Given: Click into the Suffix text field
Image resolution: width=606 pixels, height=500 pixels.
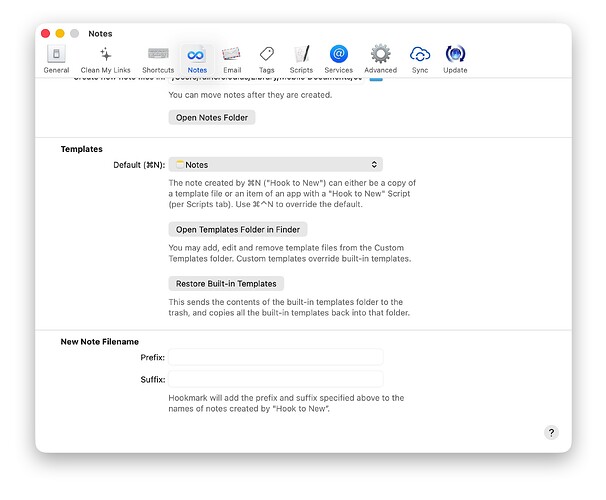Looking at the screenshot, I should point(275,379).
